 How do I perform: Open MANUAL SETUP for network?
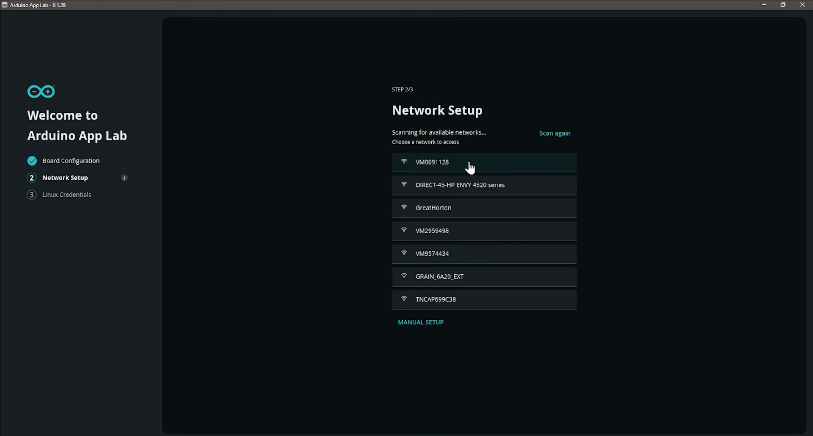pyautogui.click(x=420, y=322)
